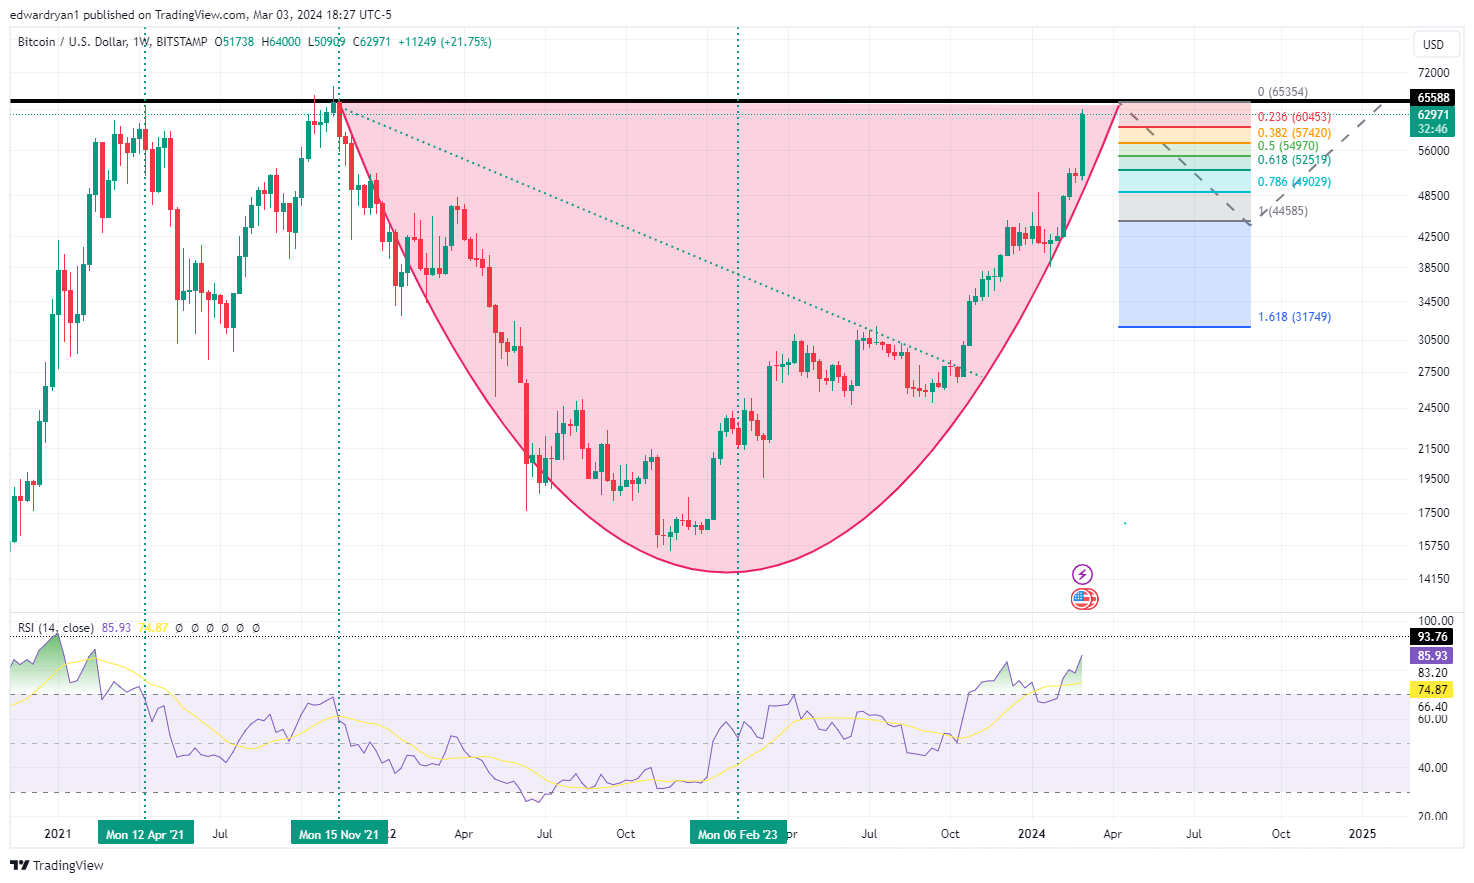Screen dimensions: 1474x883
Task: Click the 2024 label on the time axis
Action: point(1031,834)
